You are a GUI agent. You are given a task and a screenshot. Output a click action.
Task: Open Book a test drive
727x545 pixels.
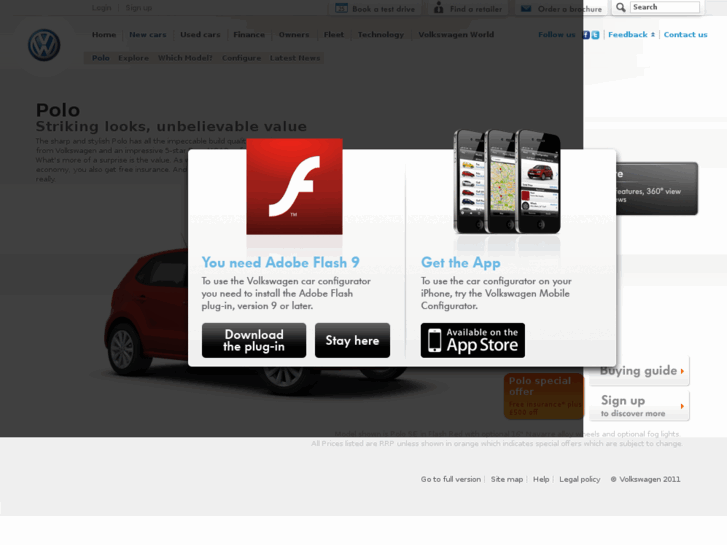pyautogui.click(x=383, y=9)
